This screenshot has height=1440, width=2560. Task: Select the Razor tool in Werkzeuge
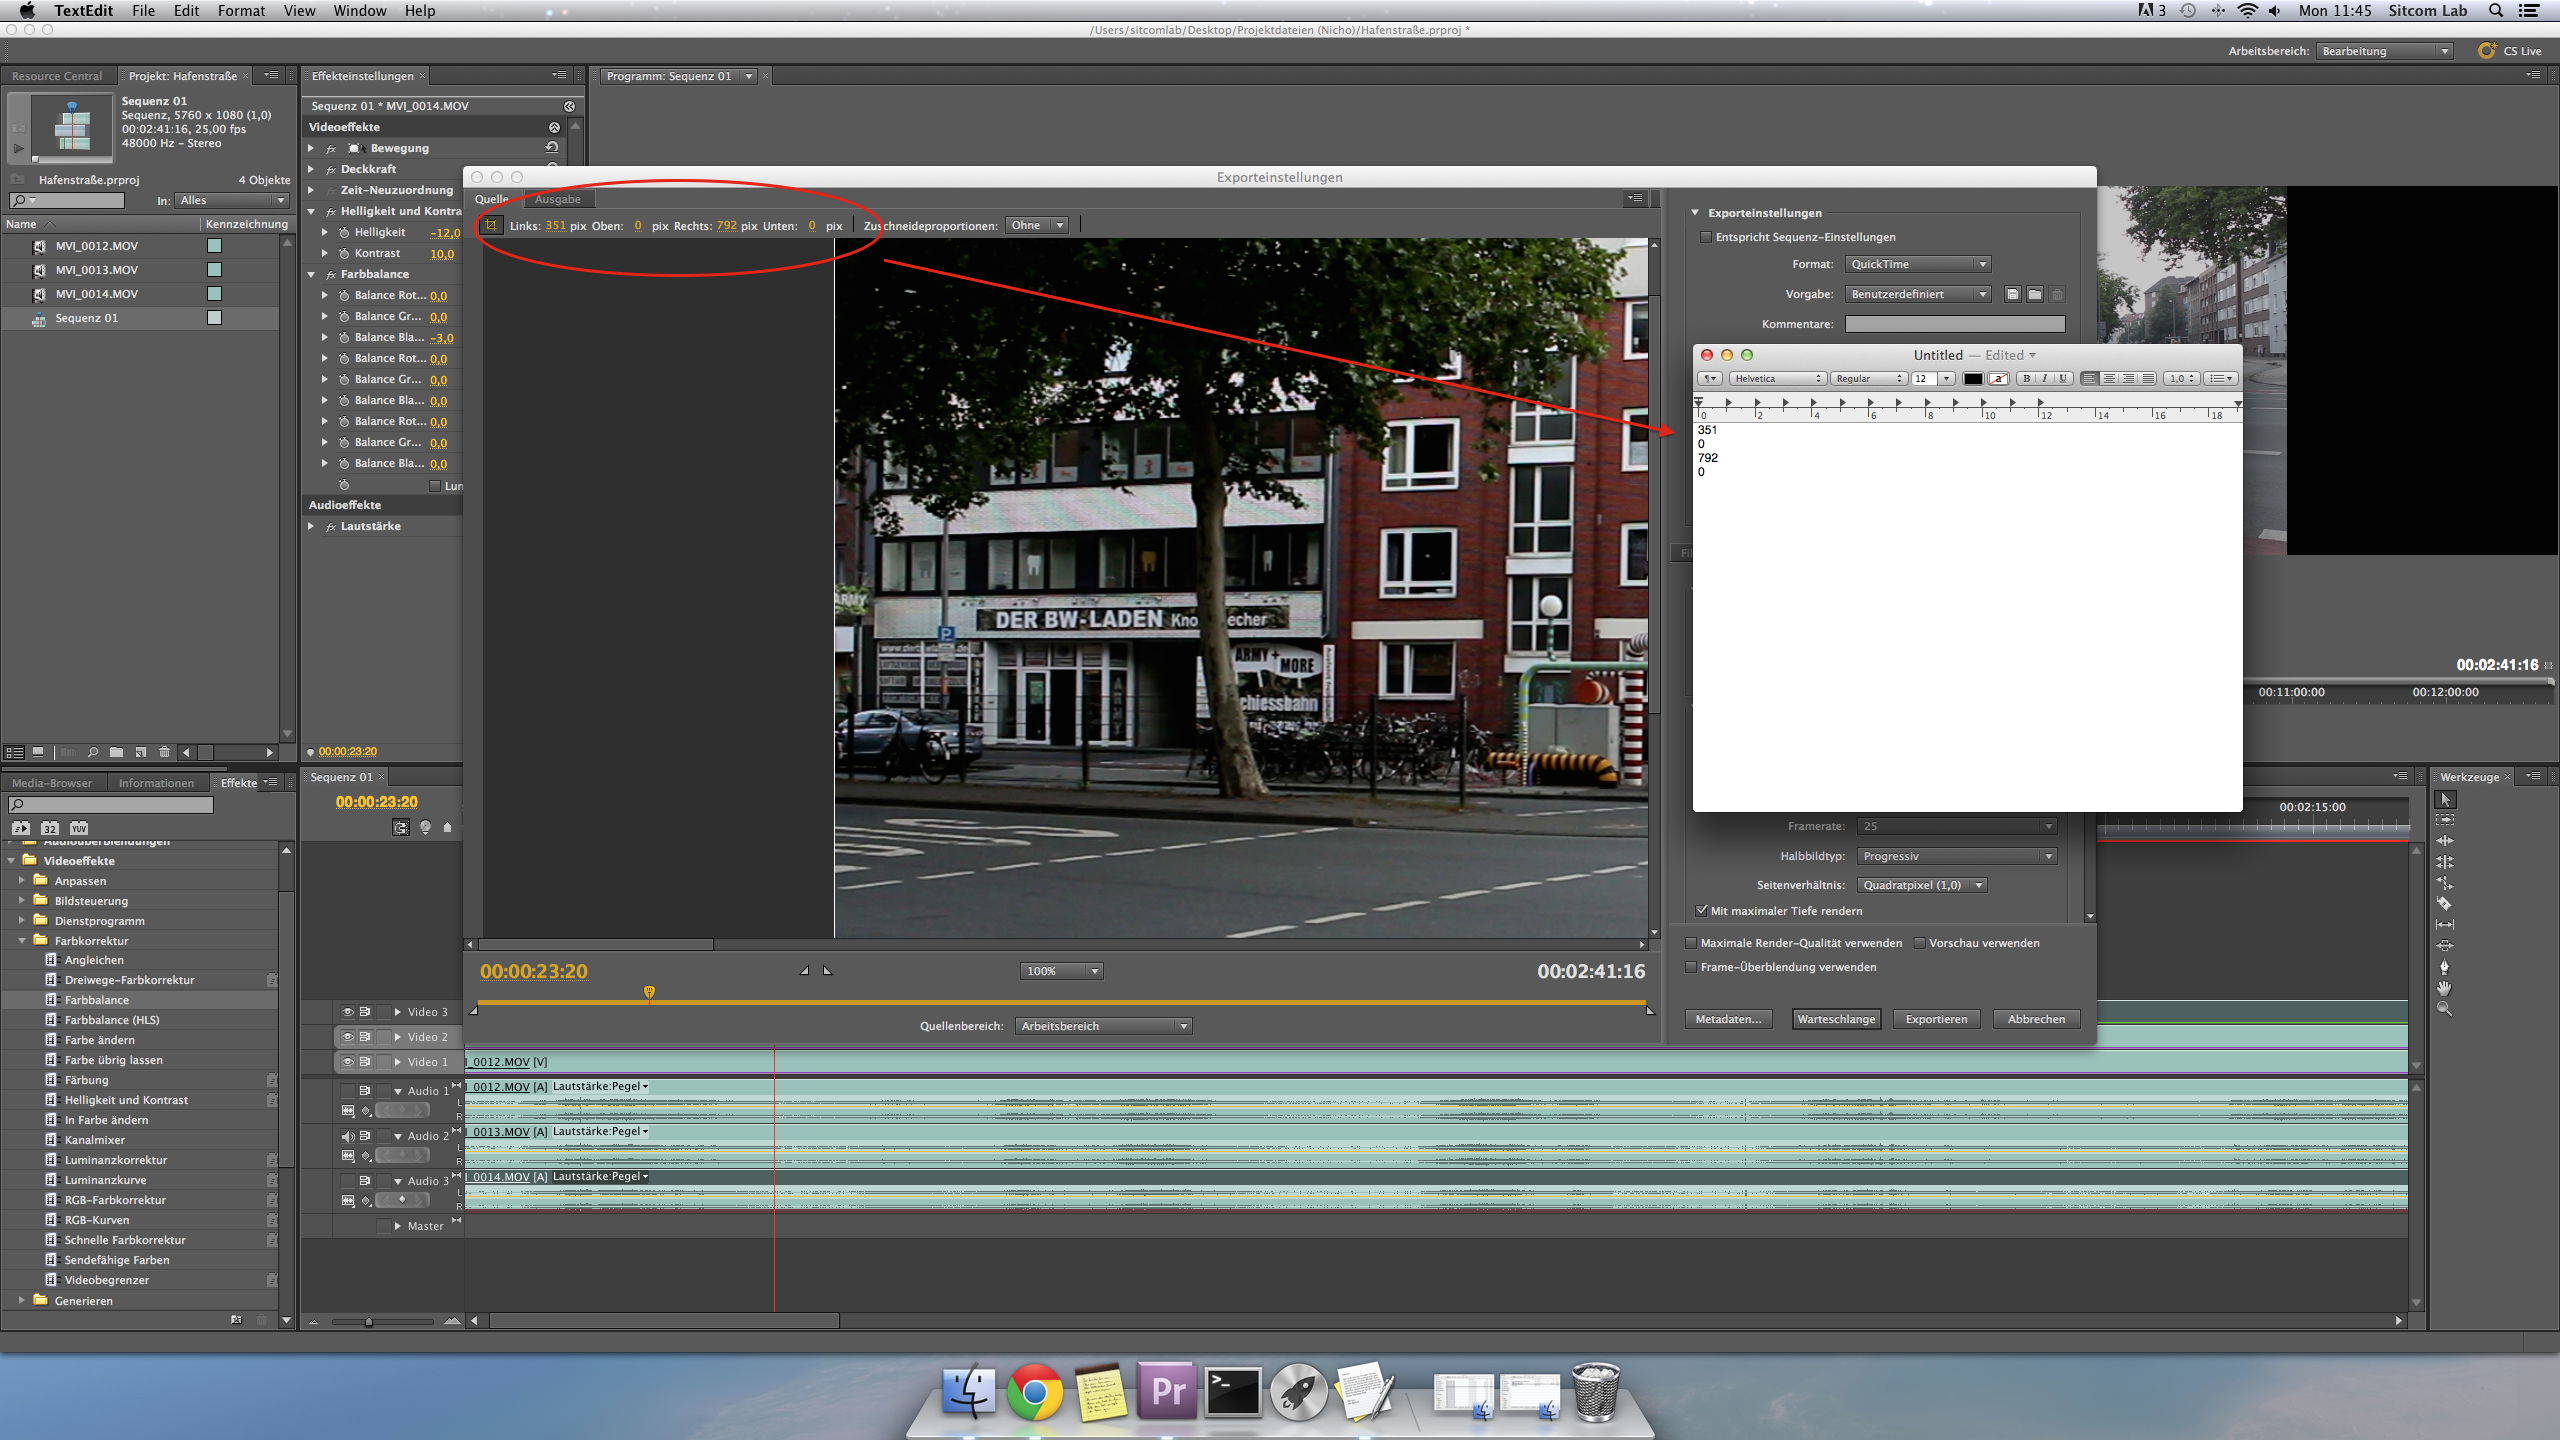(2444, 904)
